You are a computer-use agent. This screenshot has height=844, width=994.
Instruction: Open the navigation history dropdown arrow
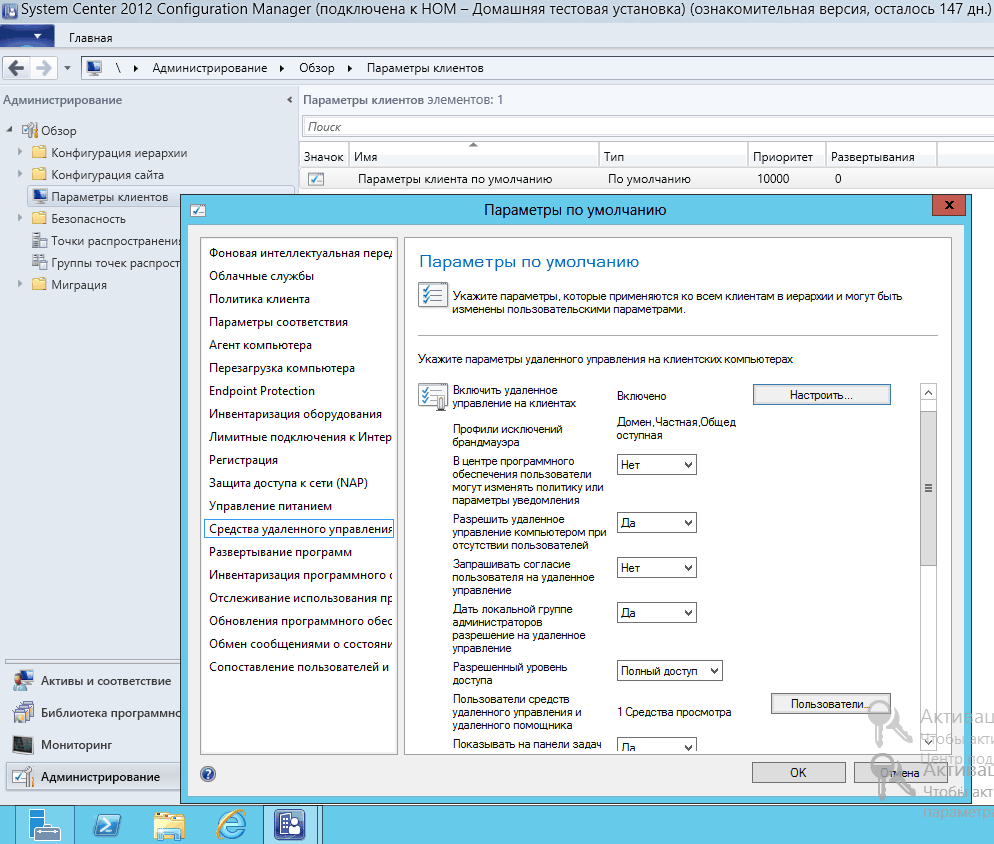pos(67,68)
